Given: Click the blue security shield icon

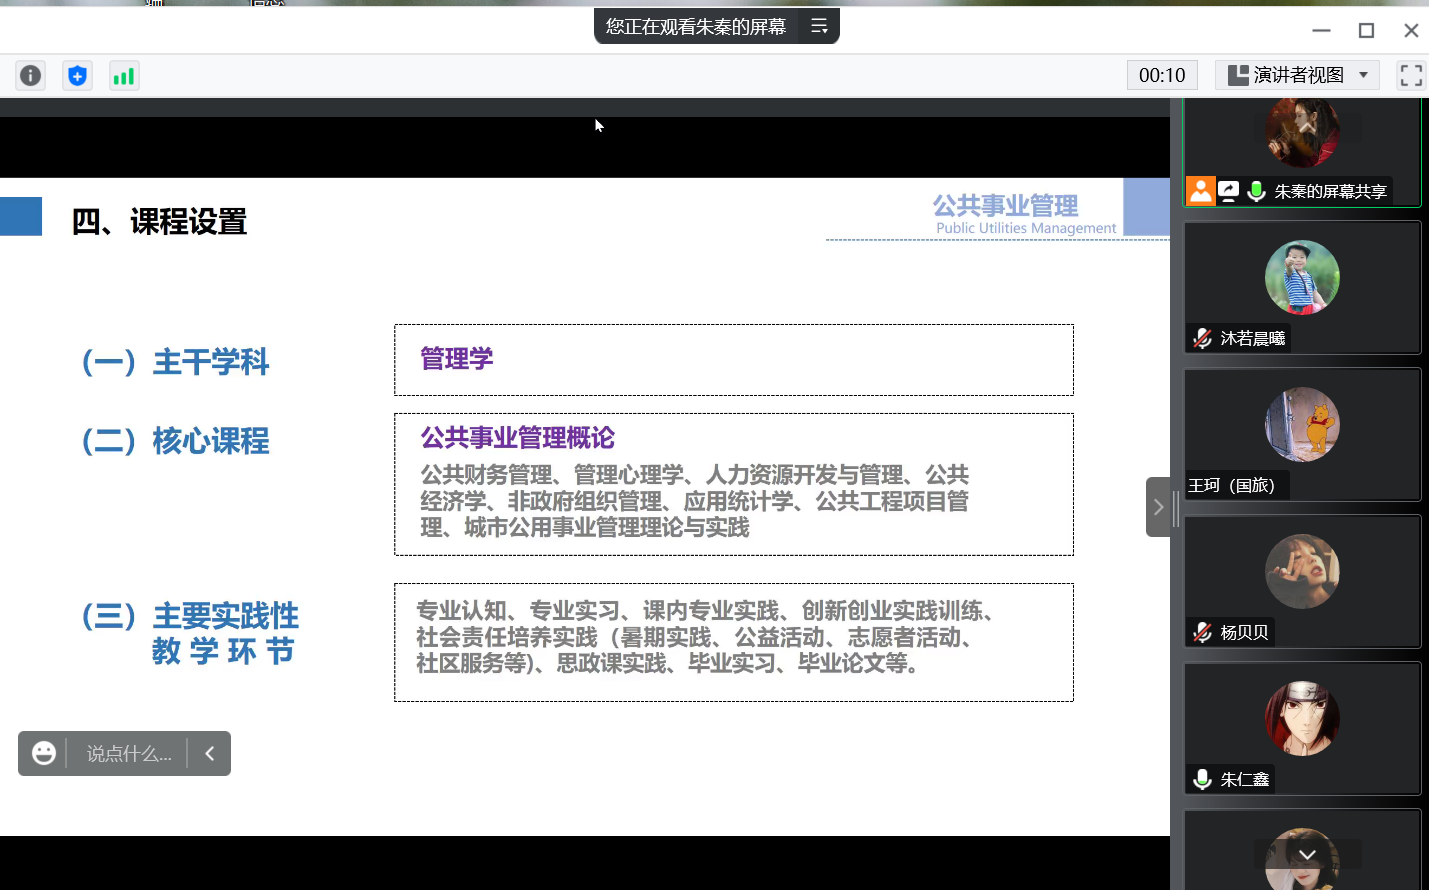Looking at the screenshot, I should click(x=77, y=76).
